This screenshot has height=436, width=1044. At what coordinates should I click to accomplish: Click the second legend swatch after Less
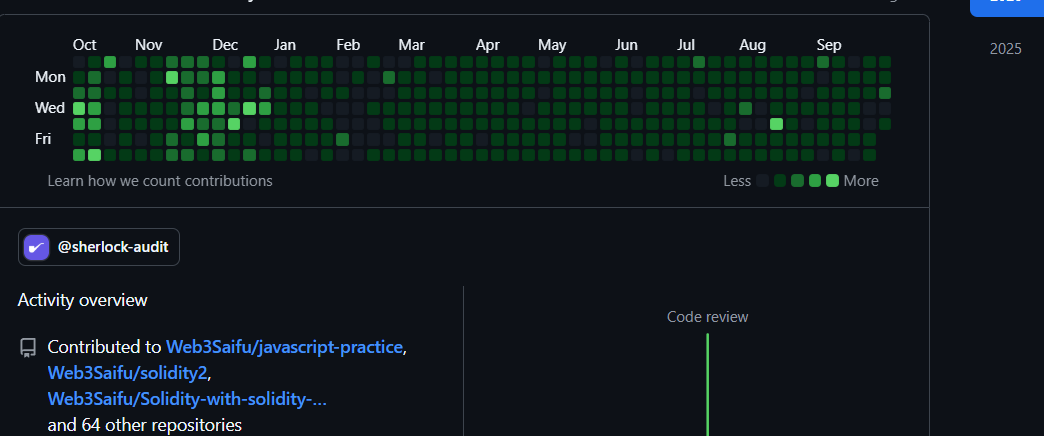pos(780,180)
